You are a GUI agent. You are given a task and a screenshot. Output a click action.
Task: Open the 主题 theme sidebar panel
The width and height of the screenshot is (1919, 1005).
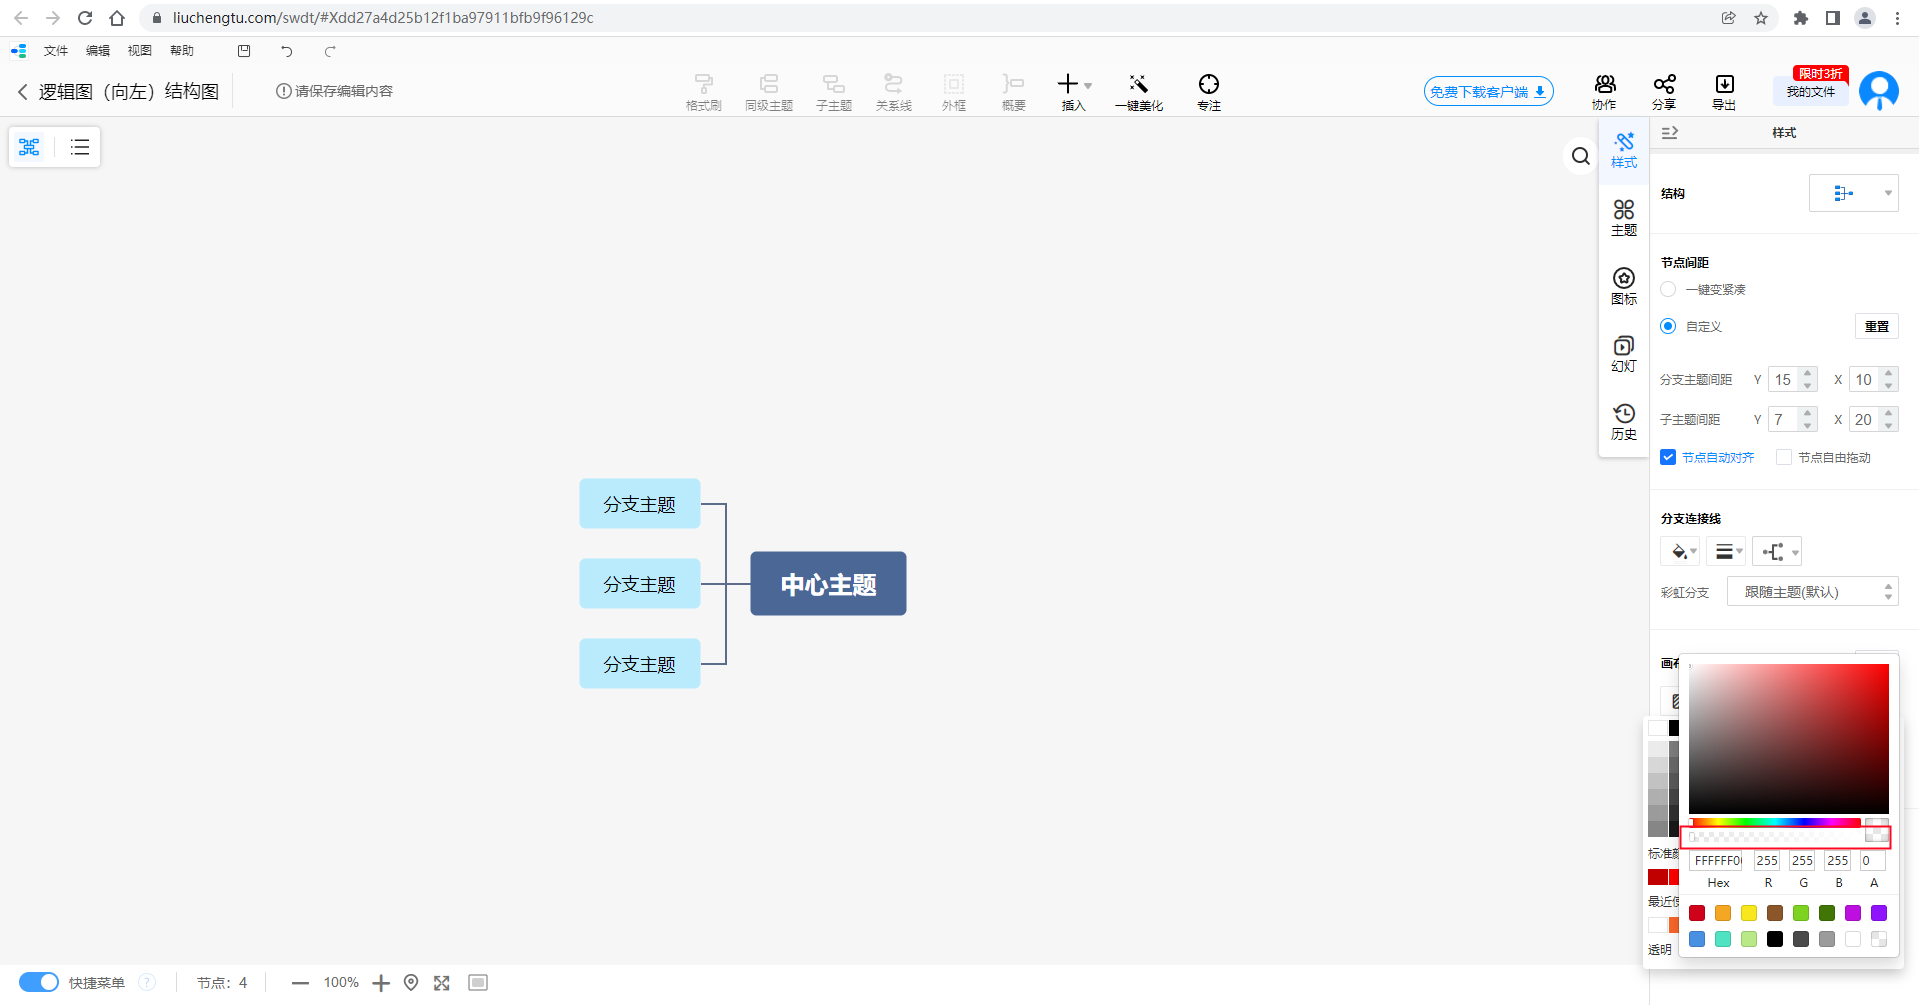pos(1624,217)
